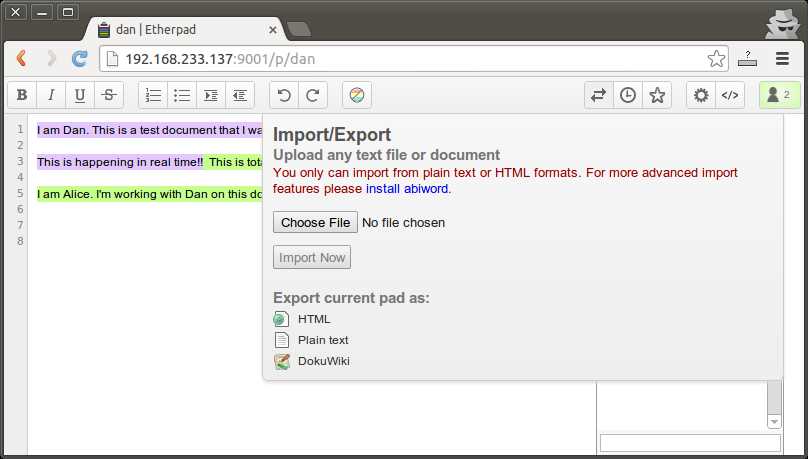This screenshot has width=808, height=459.
Task: Open share and embed code dialog
Action: [x=730, y=95]
